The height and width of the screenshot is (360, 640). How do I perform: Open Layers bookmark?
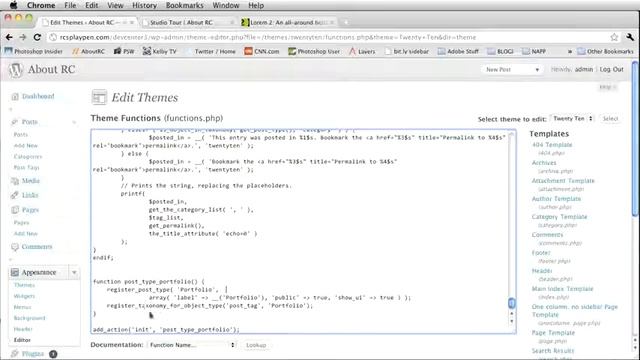point(362,51)
